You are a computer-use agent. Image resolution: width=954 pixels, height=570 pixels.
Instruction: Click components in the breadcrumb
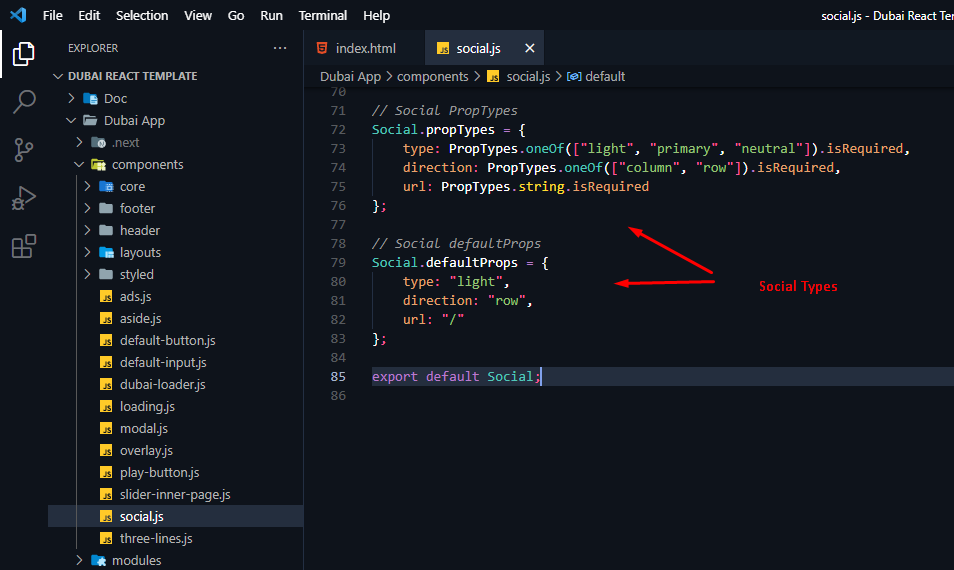433,77
